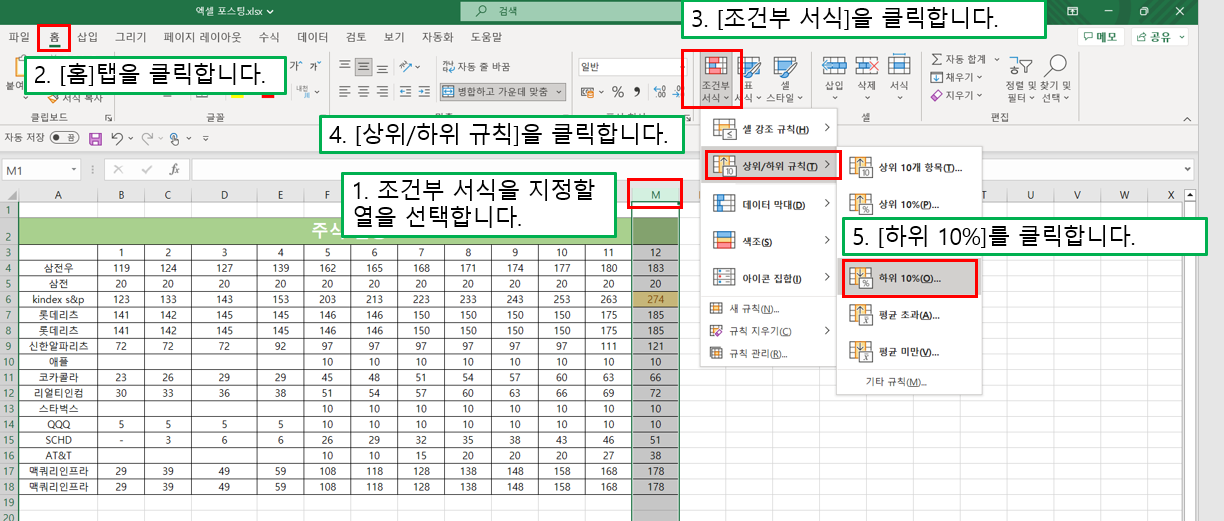Expand 지우기 (clear) dropdown
This screenshot has width=1224, height=521.
[x=979, y=95]
